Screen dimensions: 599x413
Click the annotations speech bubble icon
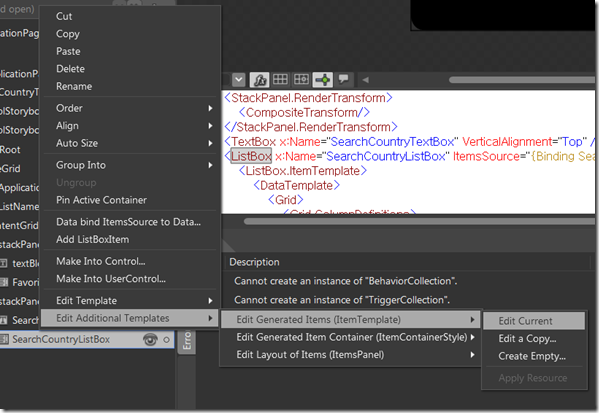tap(344, 79)
